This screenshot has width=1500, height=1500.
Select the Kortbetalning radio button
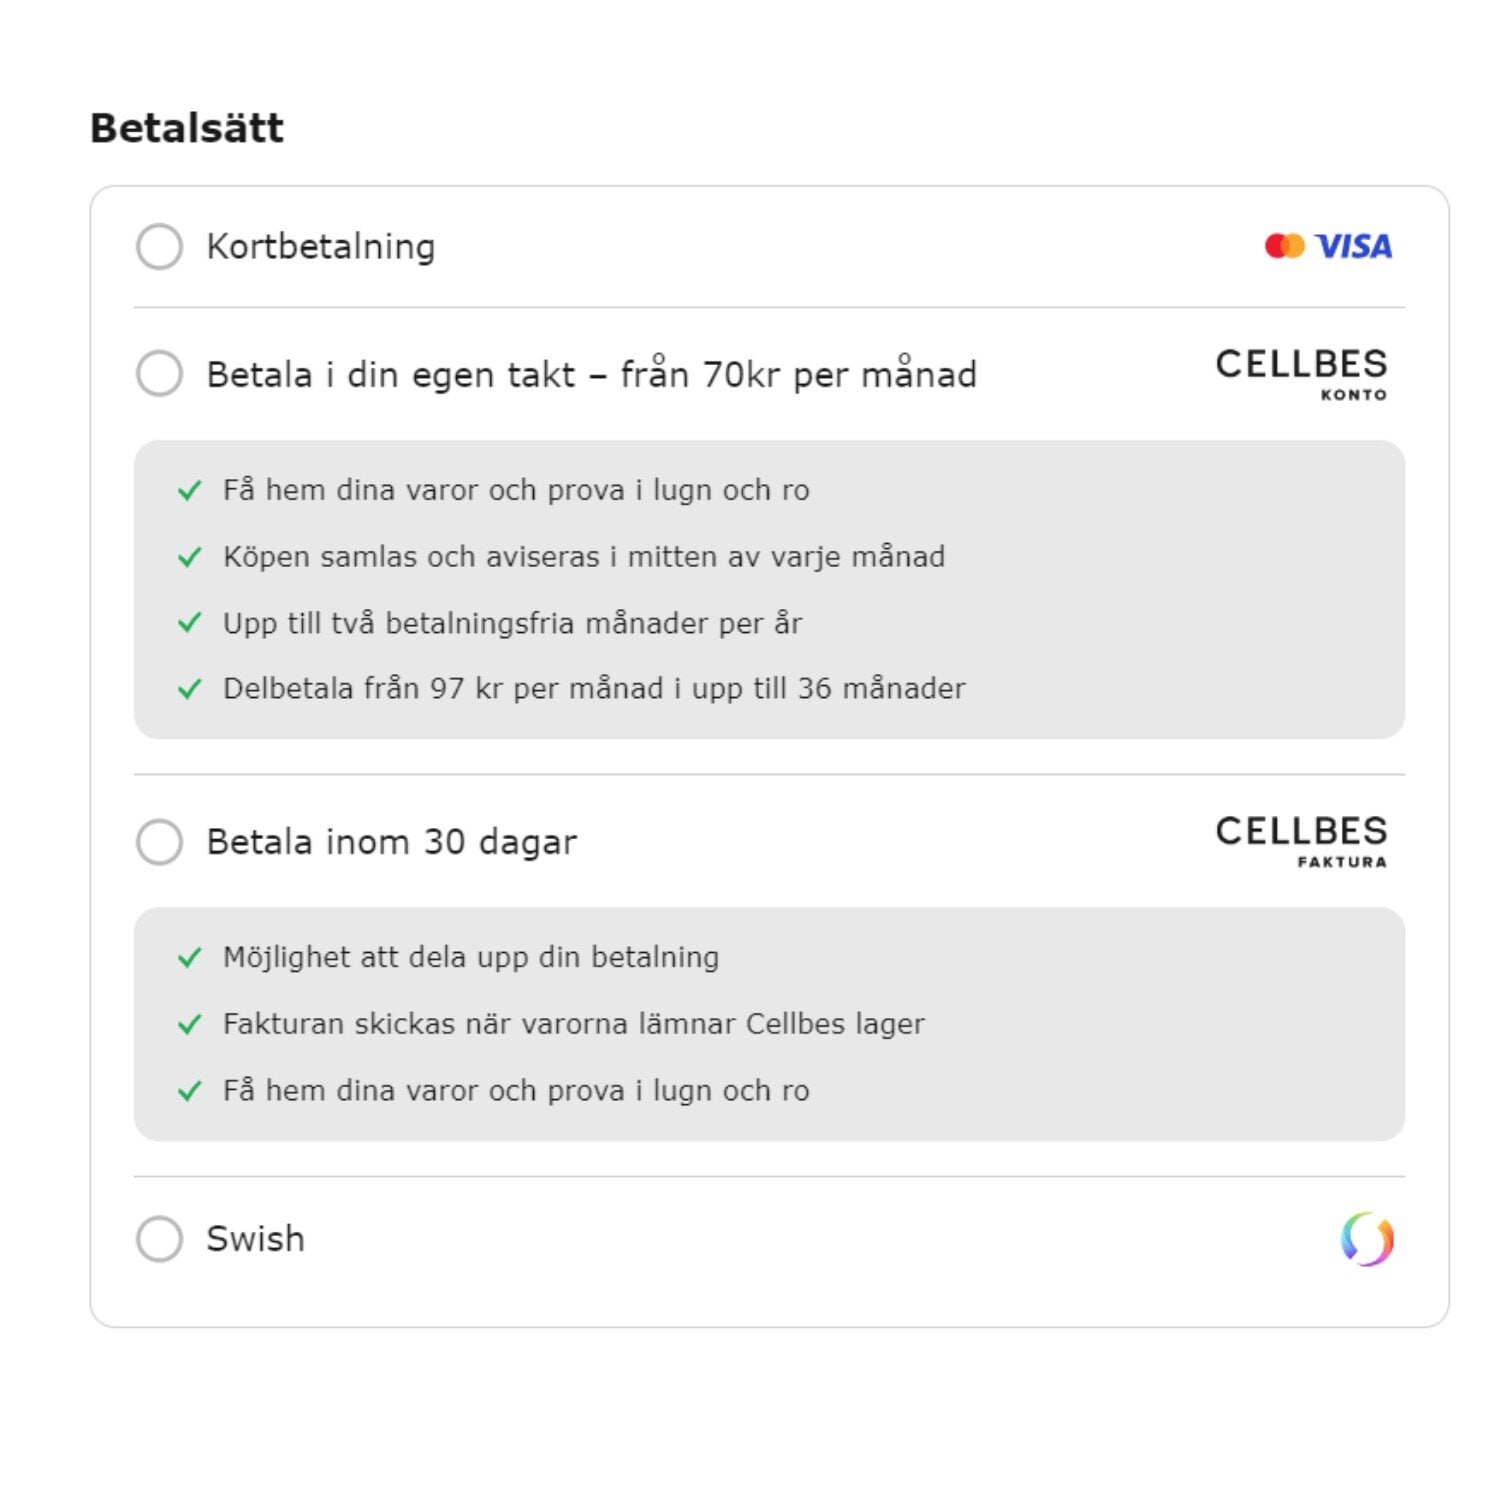coord(159,246)
